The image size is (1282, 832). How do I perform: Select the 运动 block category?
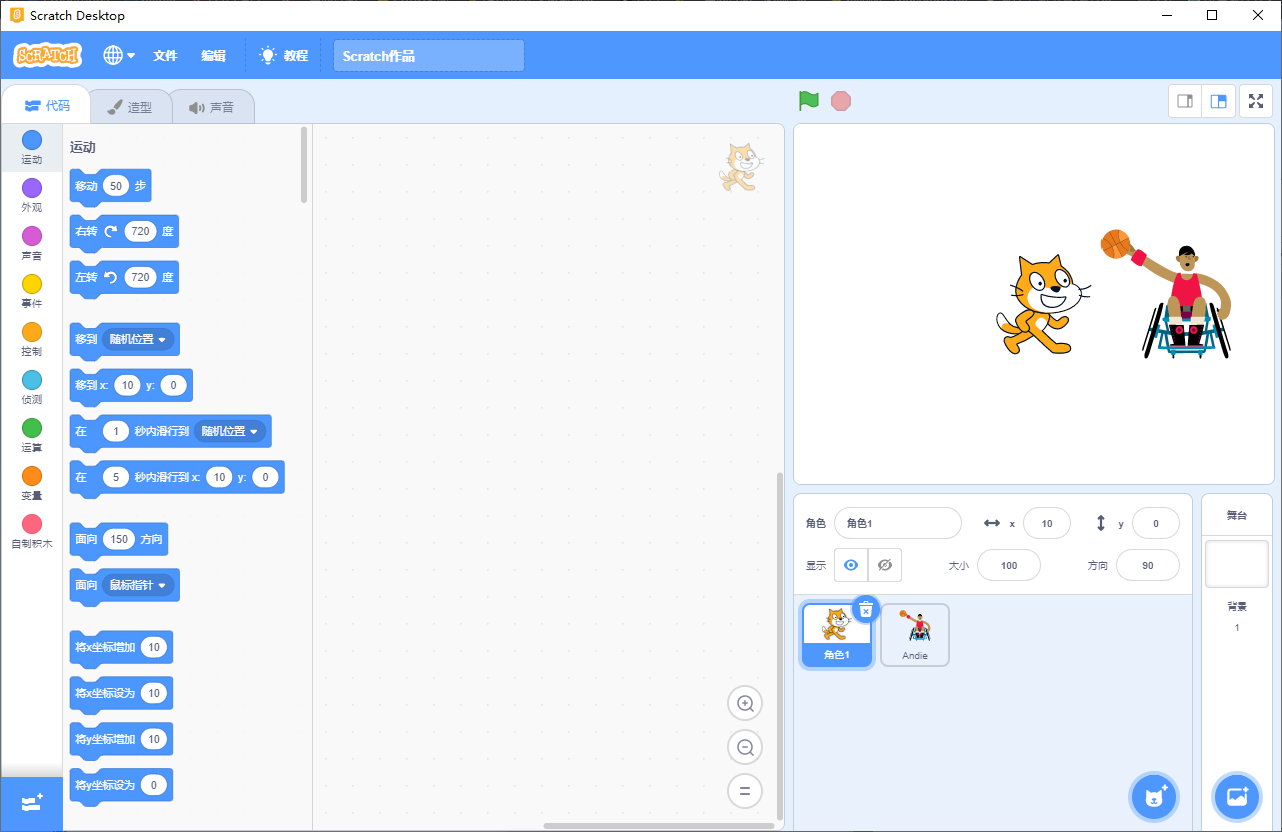click(x=32, y=147)
